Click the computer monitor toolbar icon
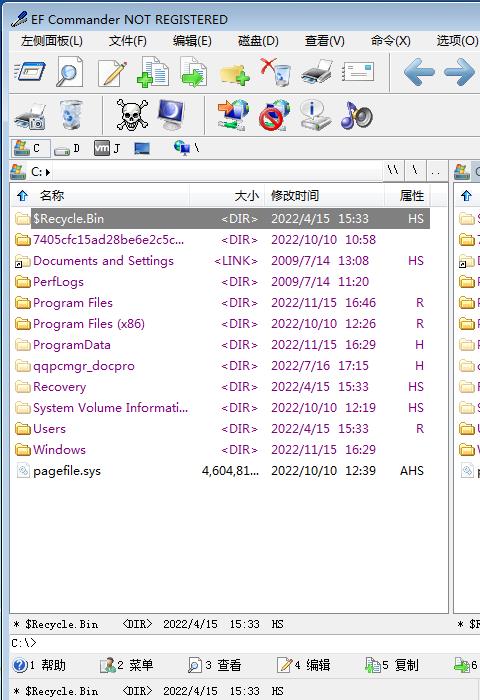480x700 pixels. (171, 114)
